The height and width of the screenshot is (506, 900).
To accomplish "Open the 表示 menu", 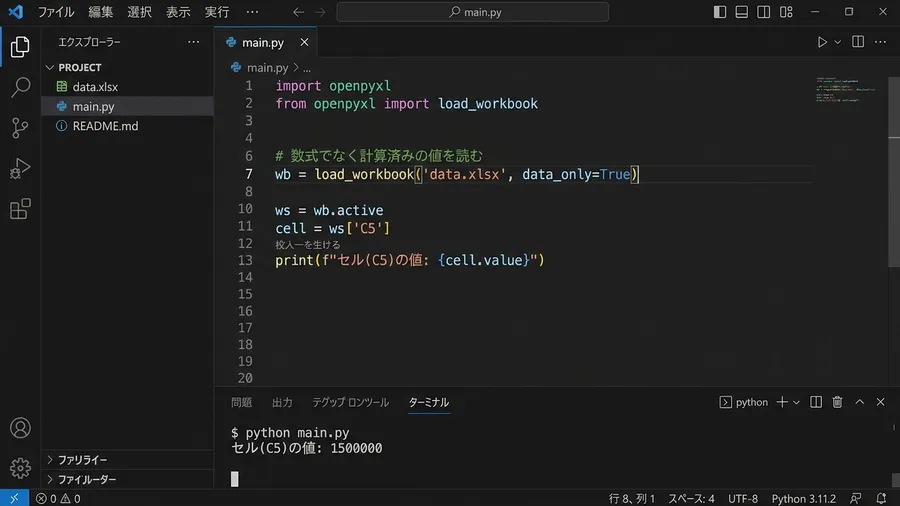I will [178, 12].
